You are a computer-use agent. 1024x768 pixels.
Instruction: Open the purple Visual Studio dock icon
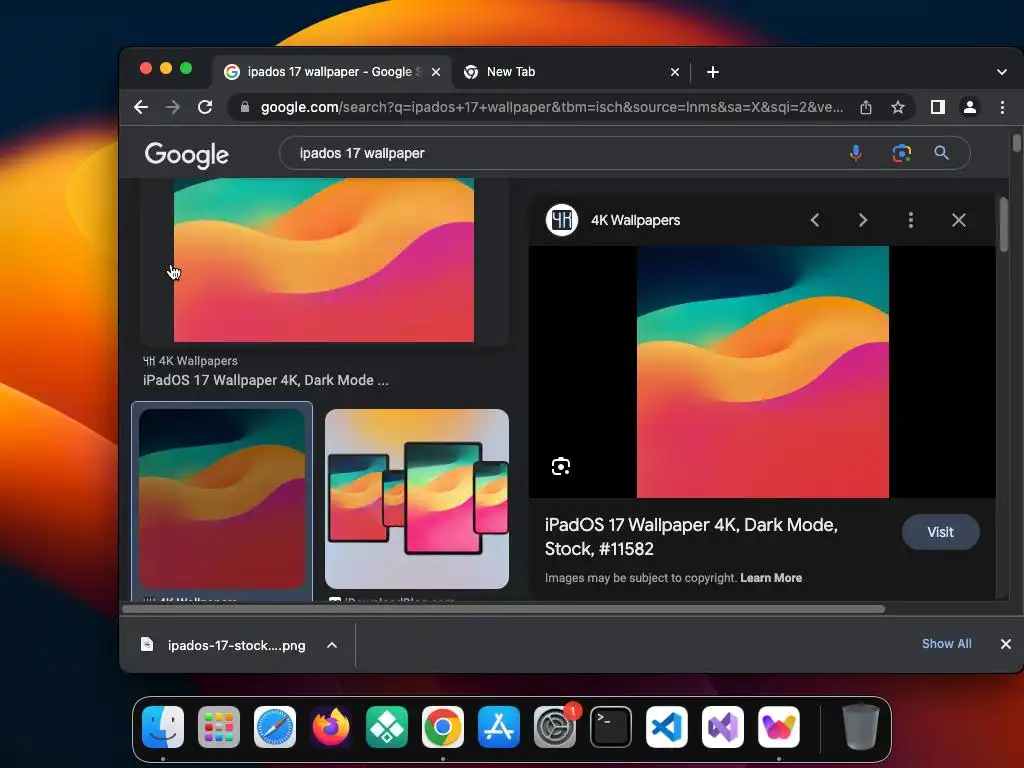click(723, 727)
